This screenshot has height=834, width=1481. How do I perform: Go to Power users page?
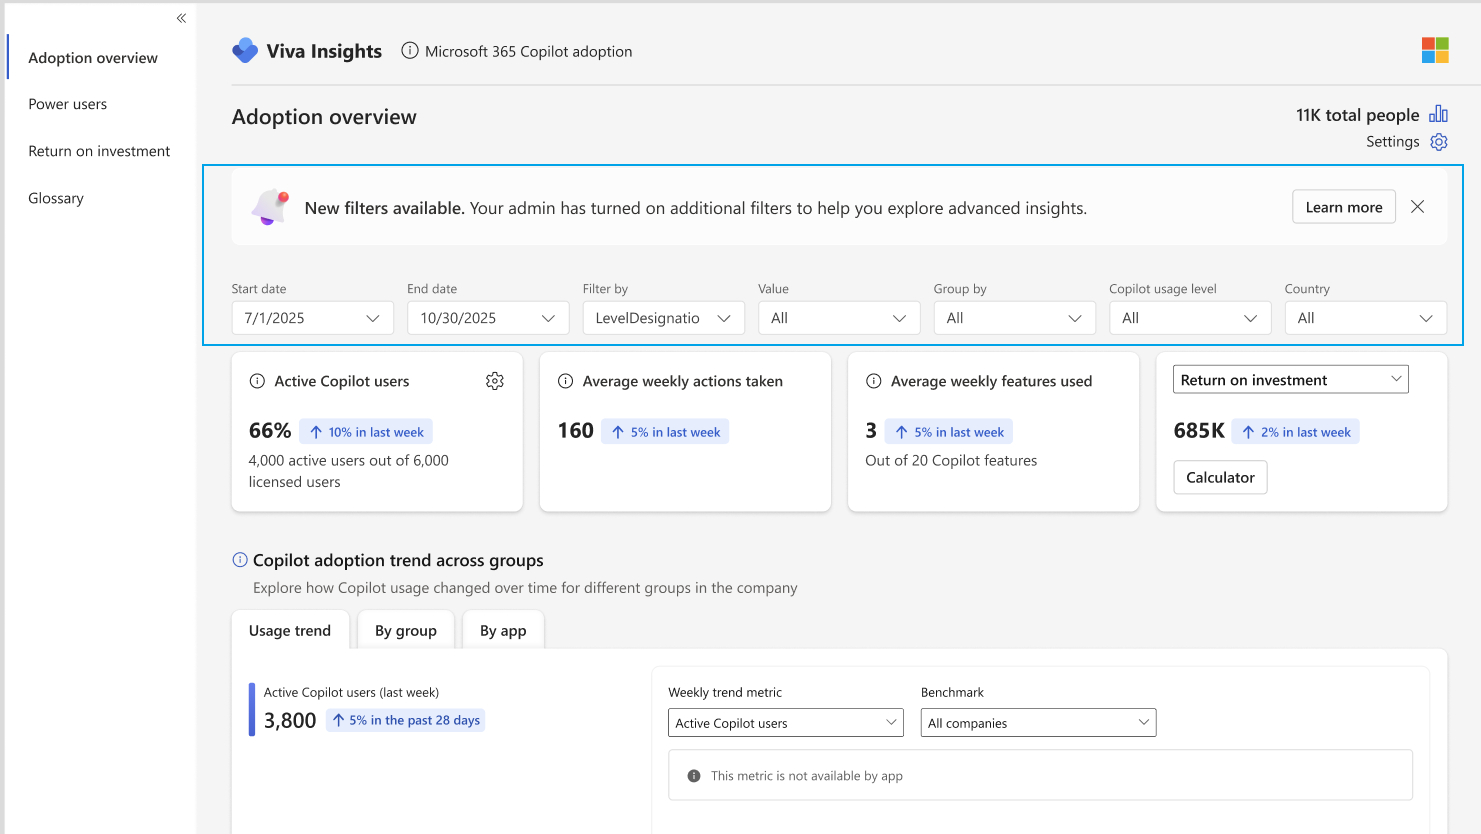click(68, 104)
